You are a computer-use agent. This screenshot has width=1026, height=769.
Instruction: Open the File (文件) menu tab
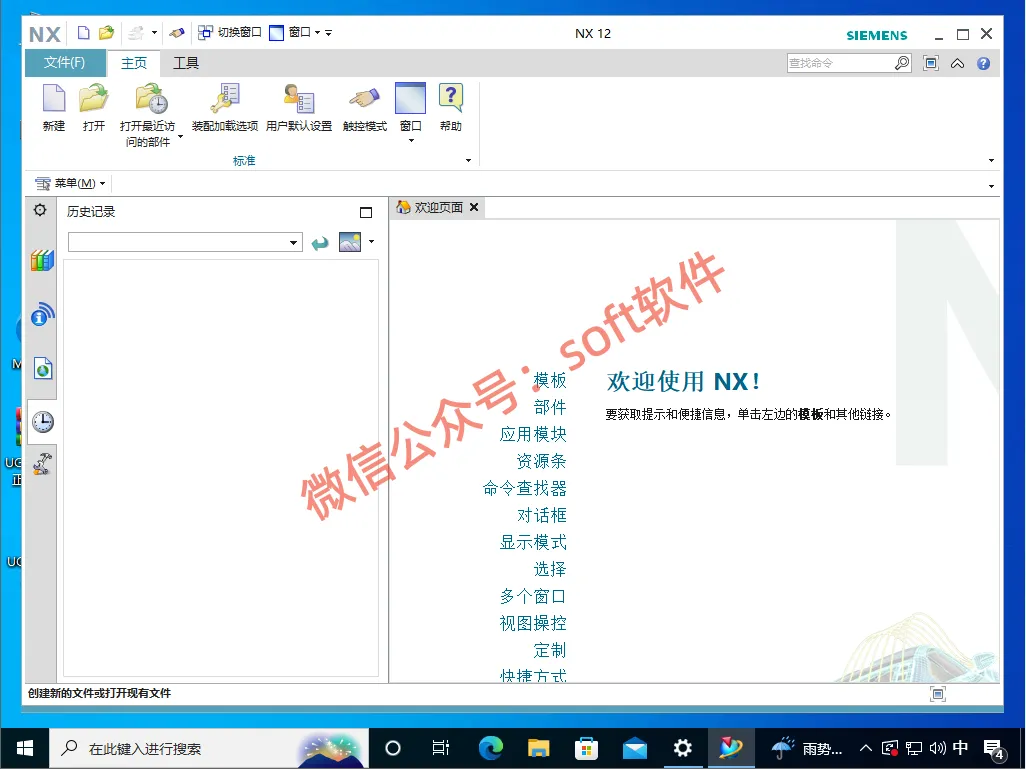click(64, 63)
